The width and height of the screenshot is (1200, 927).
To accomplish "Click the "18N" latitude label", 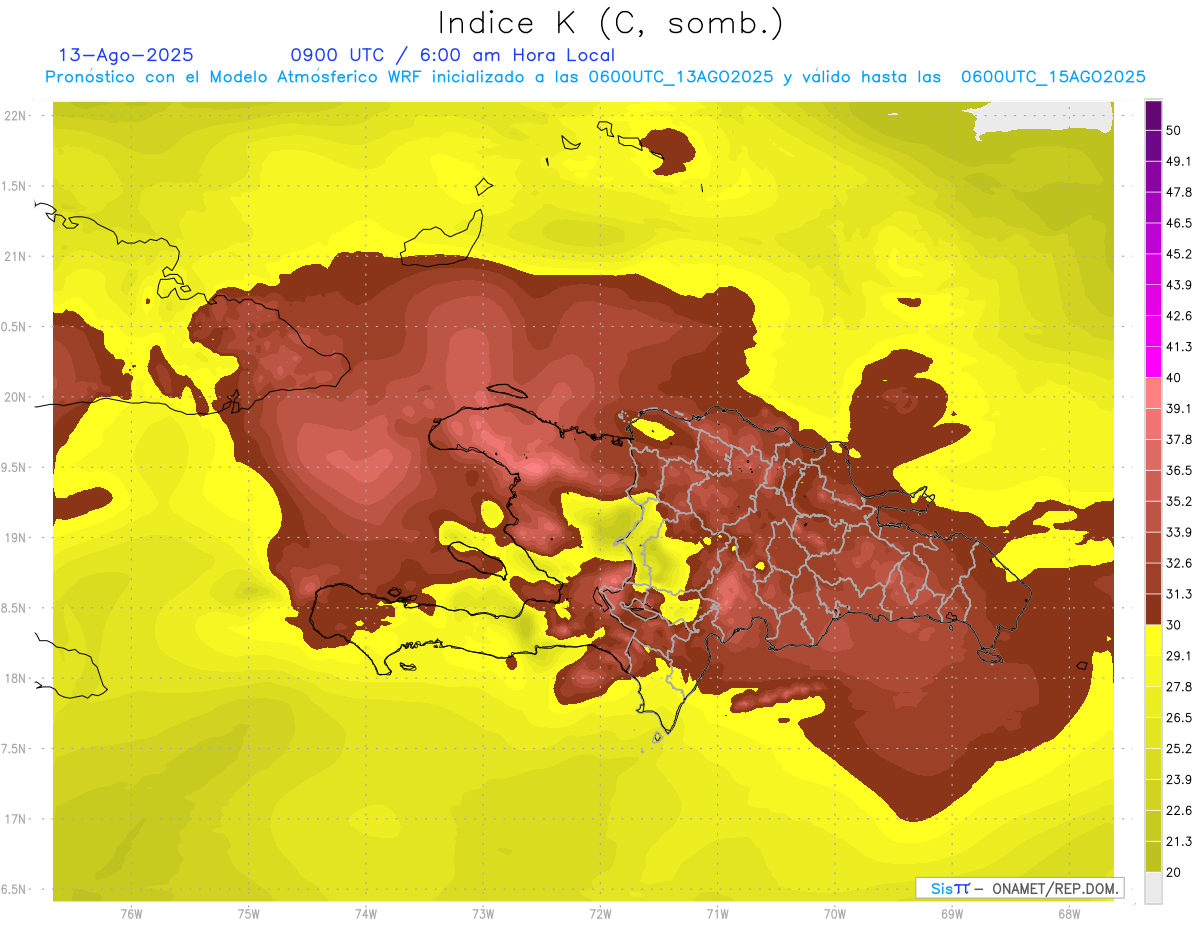I will tap(16, 679).
